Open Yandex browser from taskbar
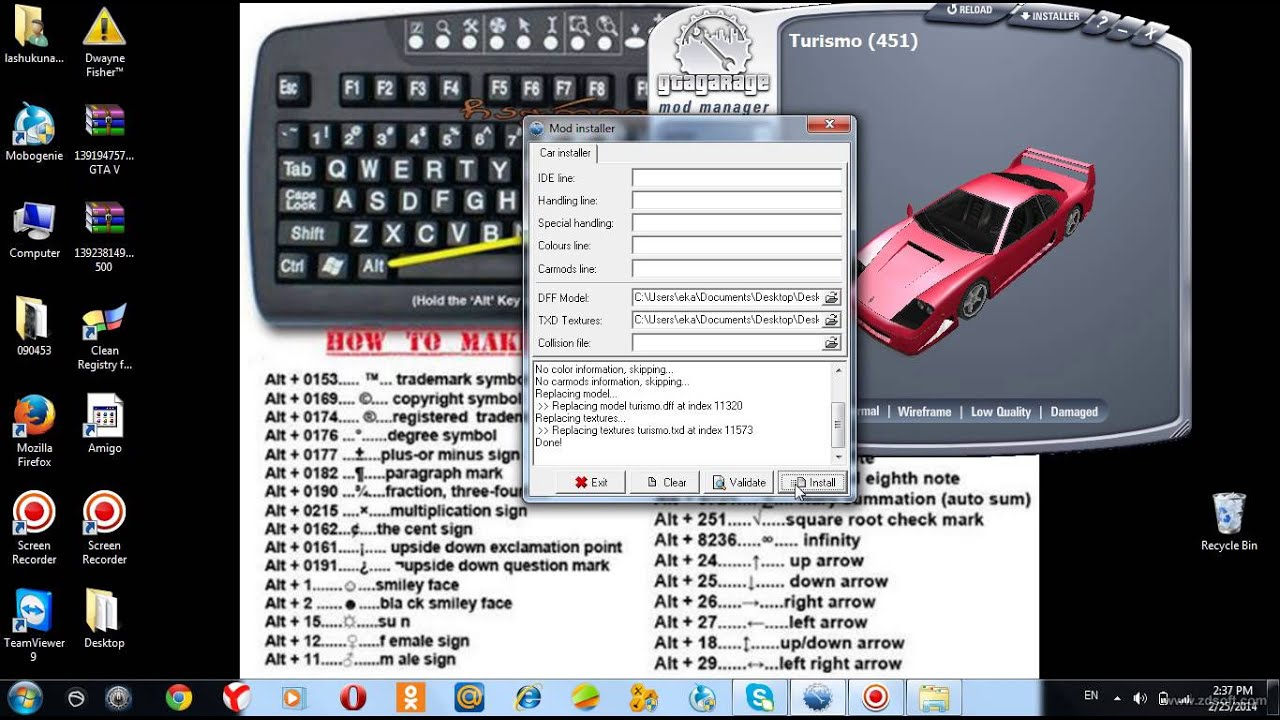This screenshot has height=720, width=1280. click(x=236, y=697)
